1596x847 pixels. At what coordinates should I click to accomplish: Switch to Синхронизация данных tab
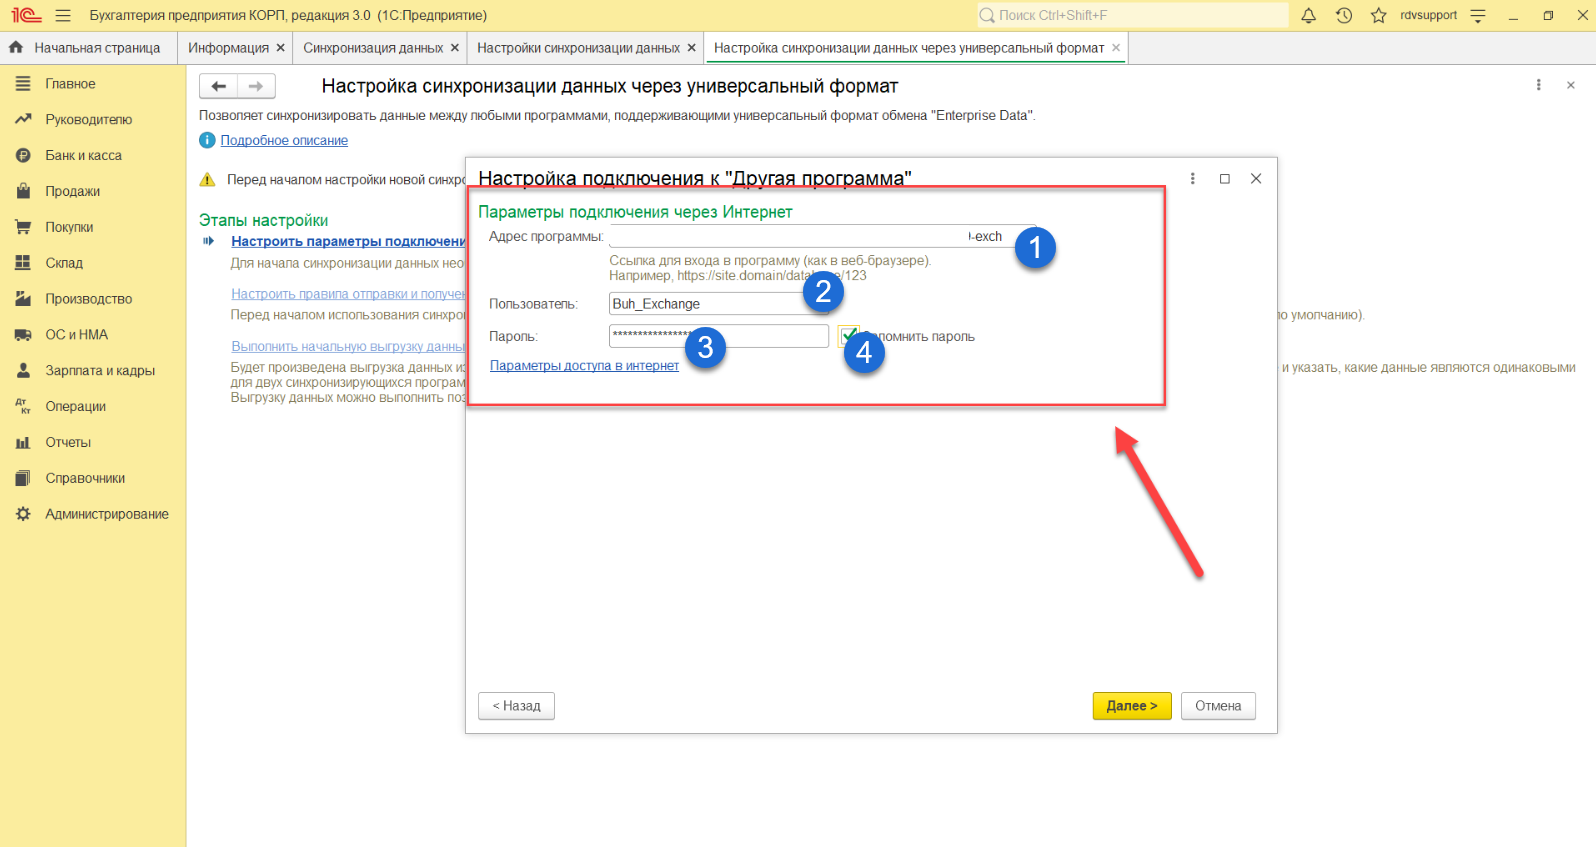(x=373, y=48)
